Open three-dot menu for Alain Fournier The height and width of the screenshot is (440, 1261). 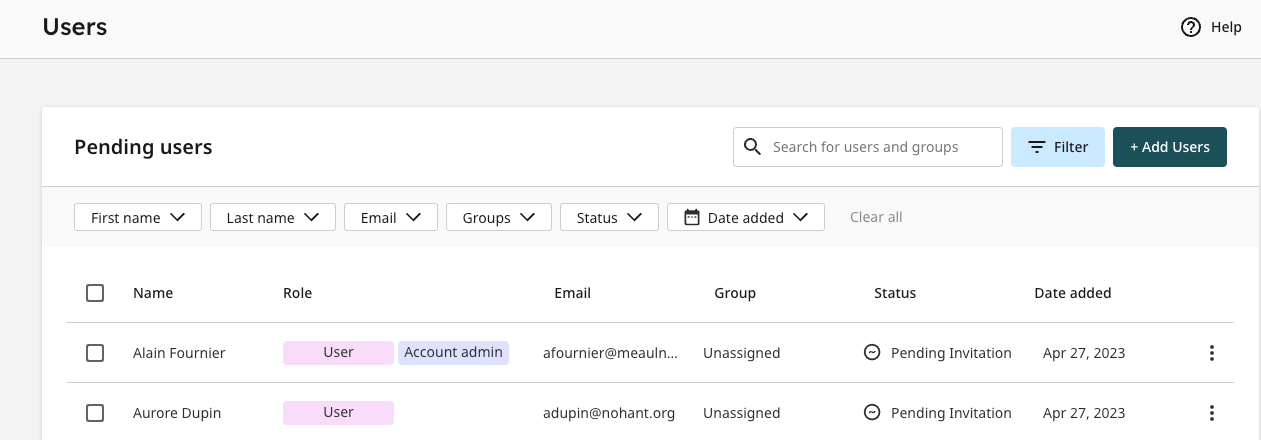1211,353
